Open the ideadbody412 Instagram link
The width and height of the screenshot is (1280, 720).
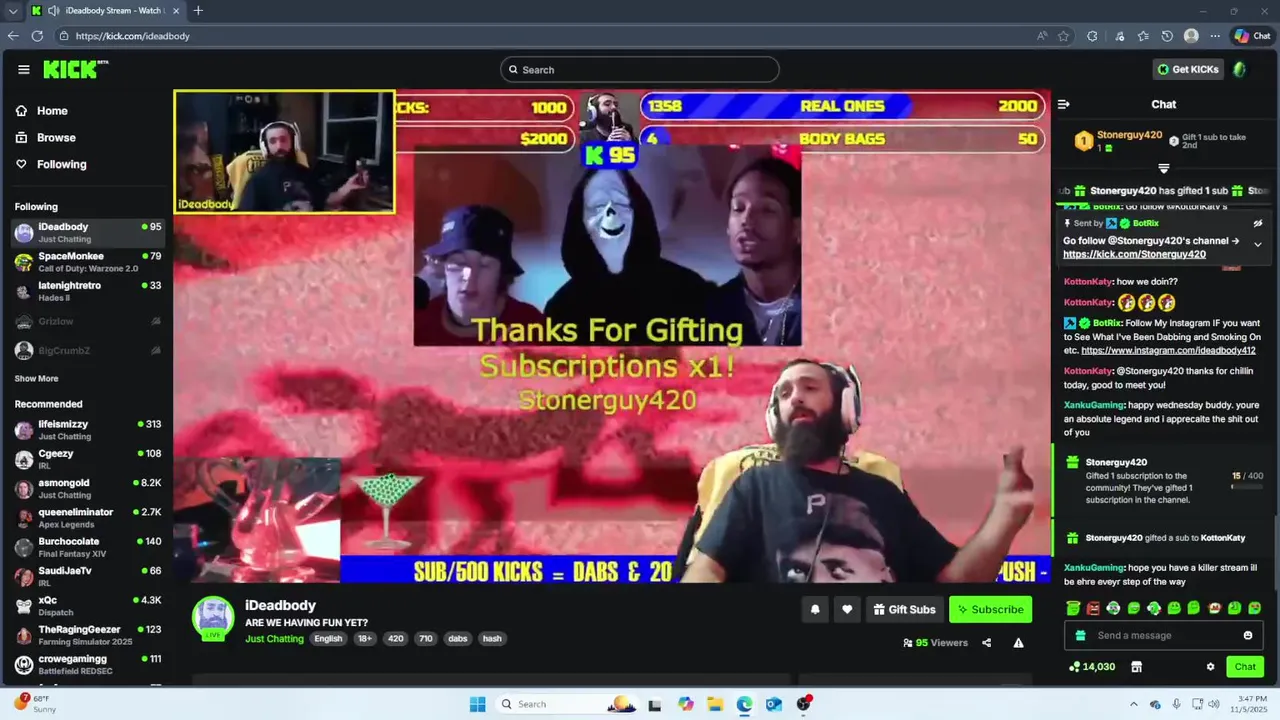[x=1168, y=351]
